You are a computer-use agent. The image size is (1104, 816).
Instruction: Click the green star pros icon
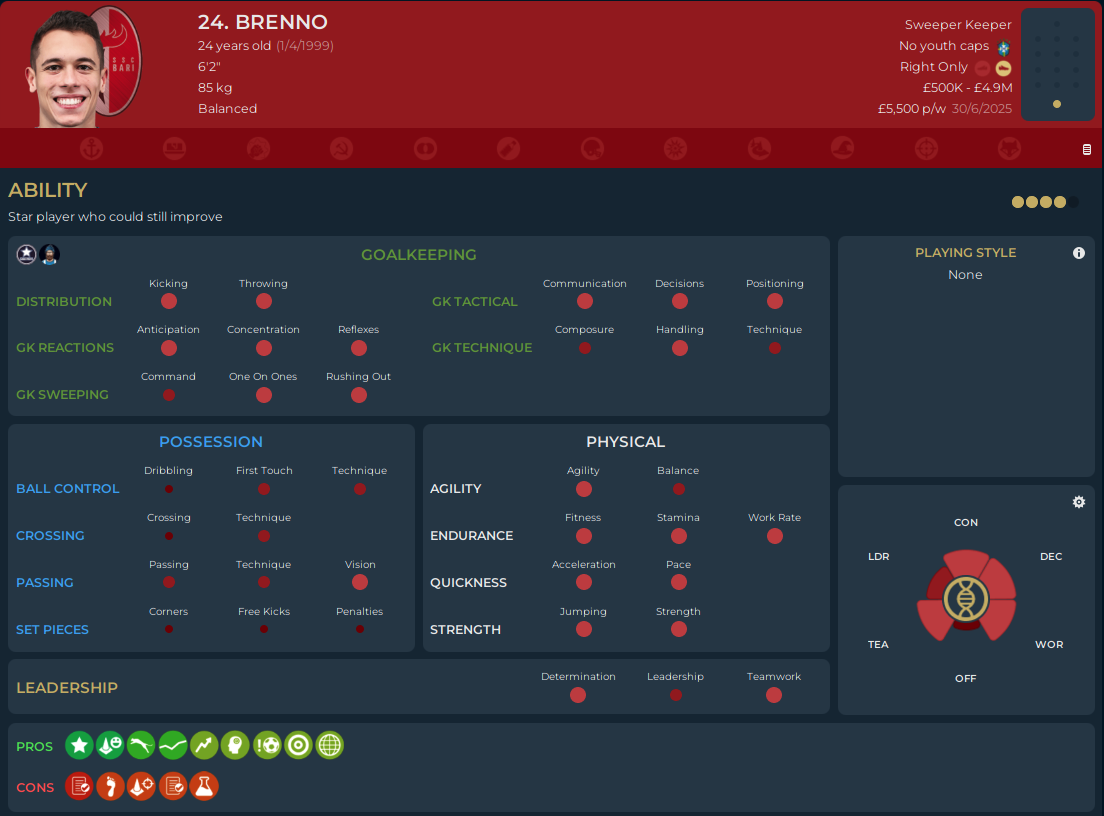80,745
